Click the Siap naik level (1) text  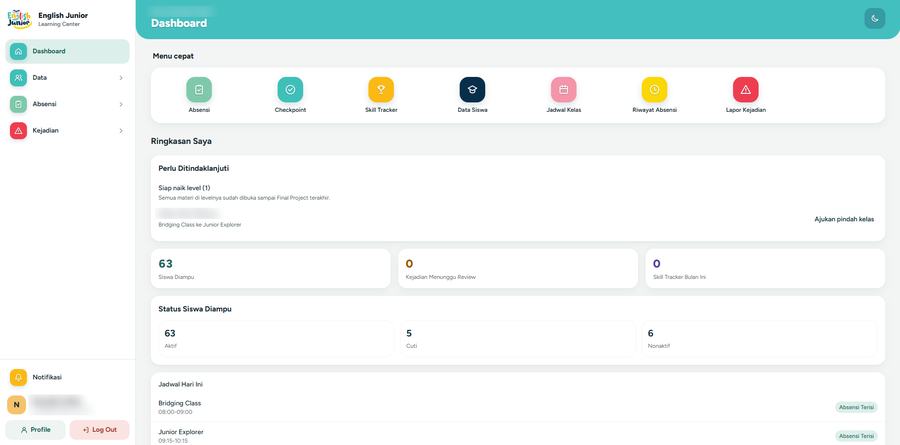coord(184,188)
